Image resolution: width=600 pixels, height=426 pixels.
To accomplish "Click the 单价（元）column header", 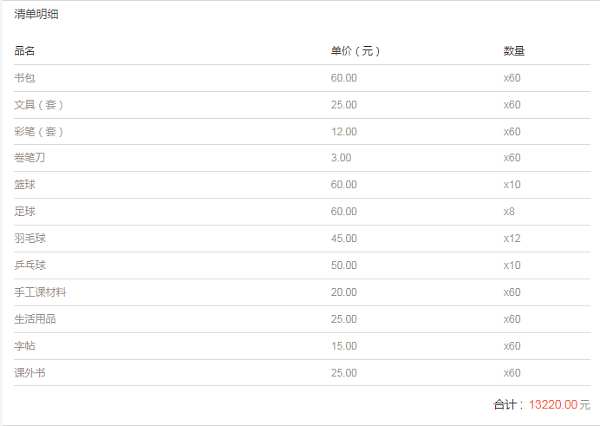I will point(355,51).
